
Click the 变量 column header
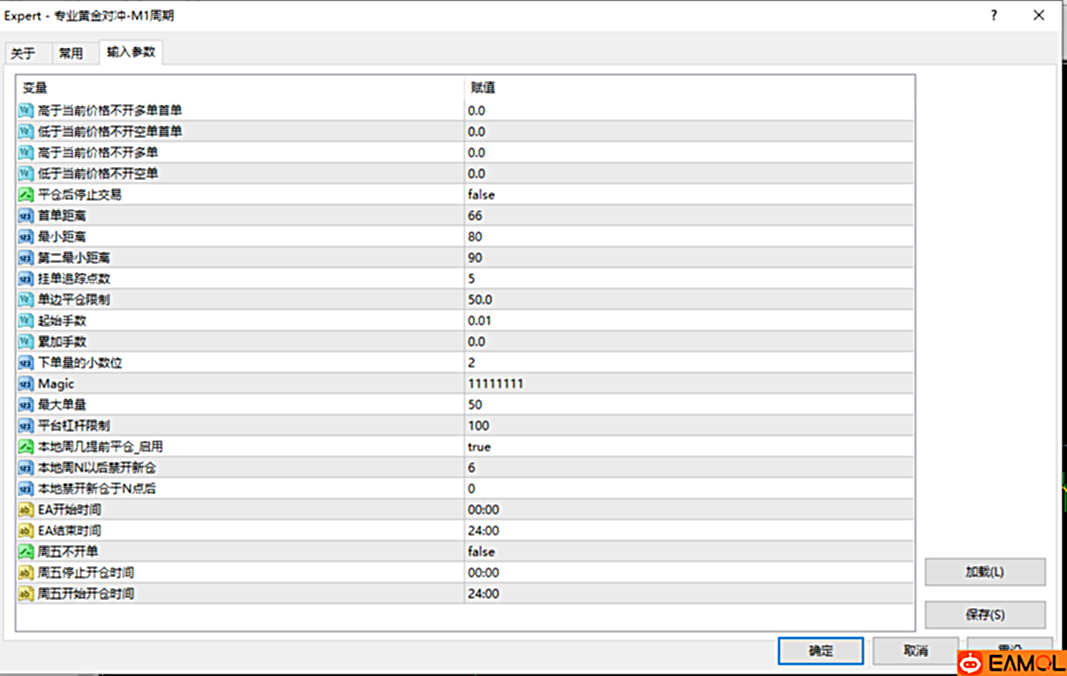coord(35,88)
